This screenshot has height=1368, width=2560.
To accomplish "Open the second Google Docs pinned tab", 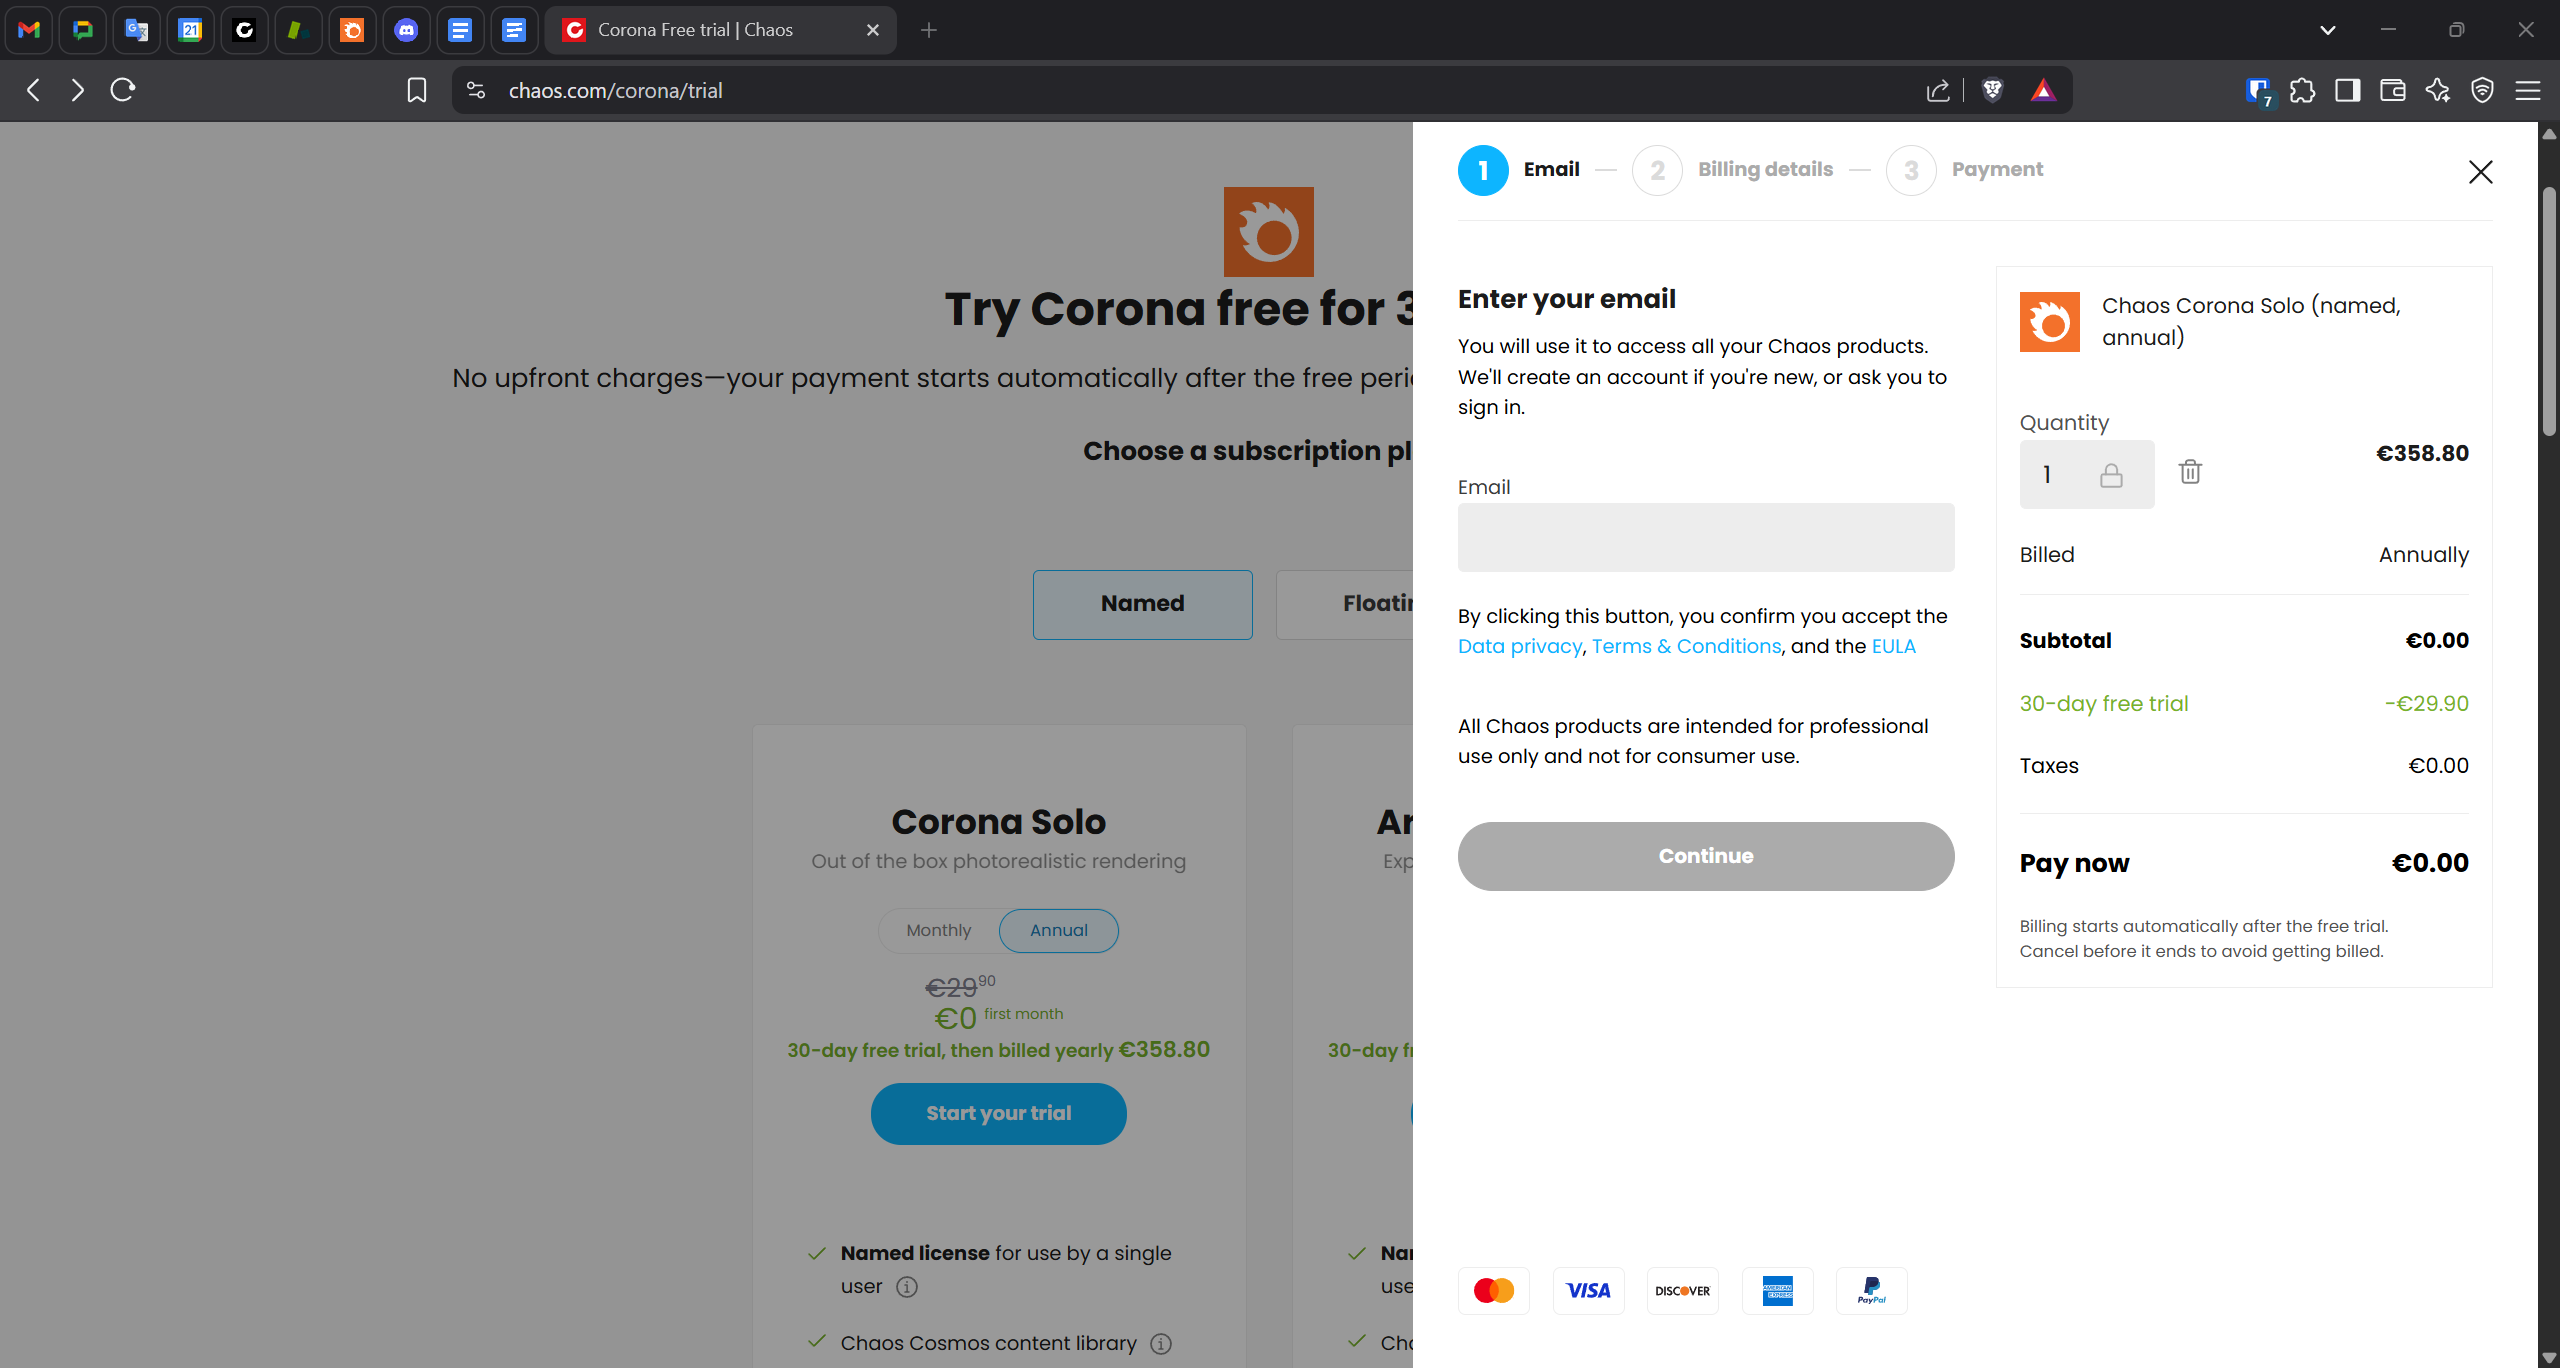I will click(514, 30).
